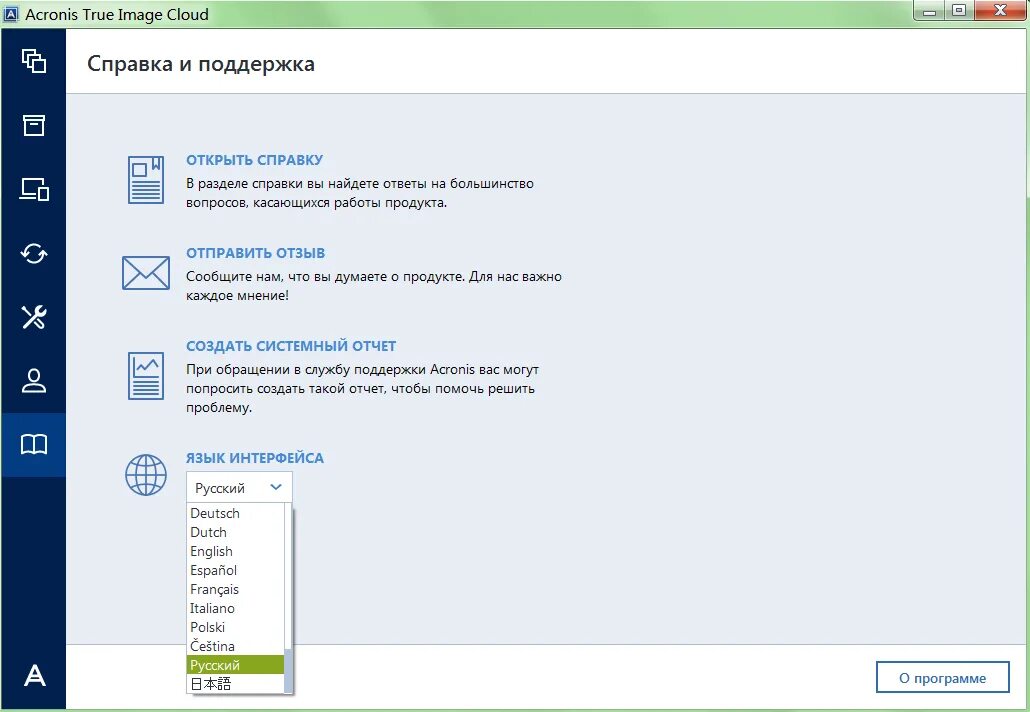Click the system report chart icon
The image size is (1030, 712).
(146, 376)
